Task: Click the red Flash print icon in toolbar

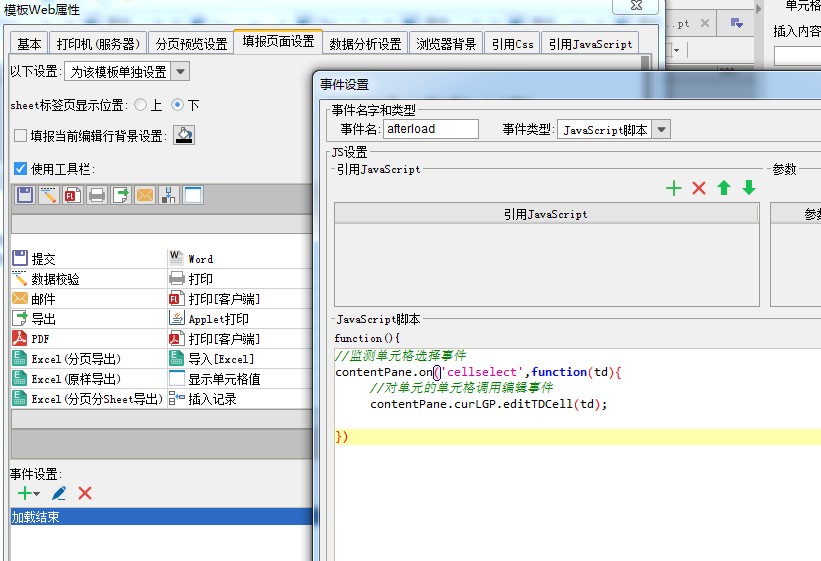Action: point(73,195)
